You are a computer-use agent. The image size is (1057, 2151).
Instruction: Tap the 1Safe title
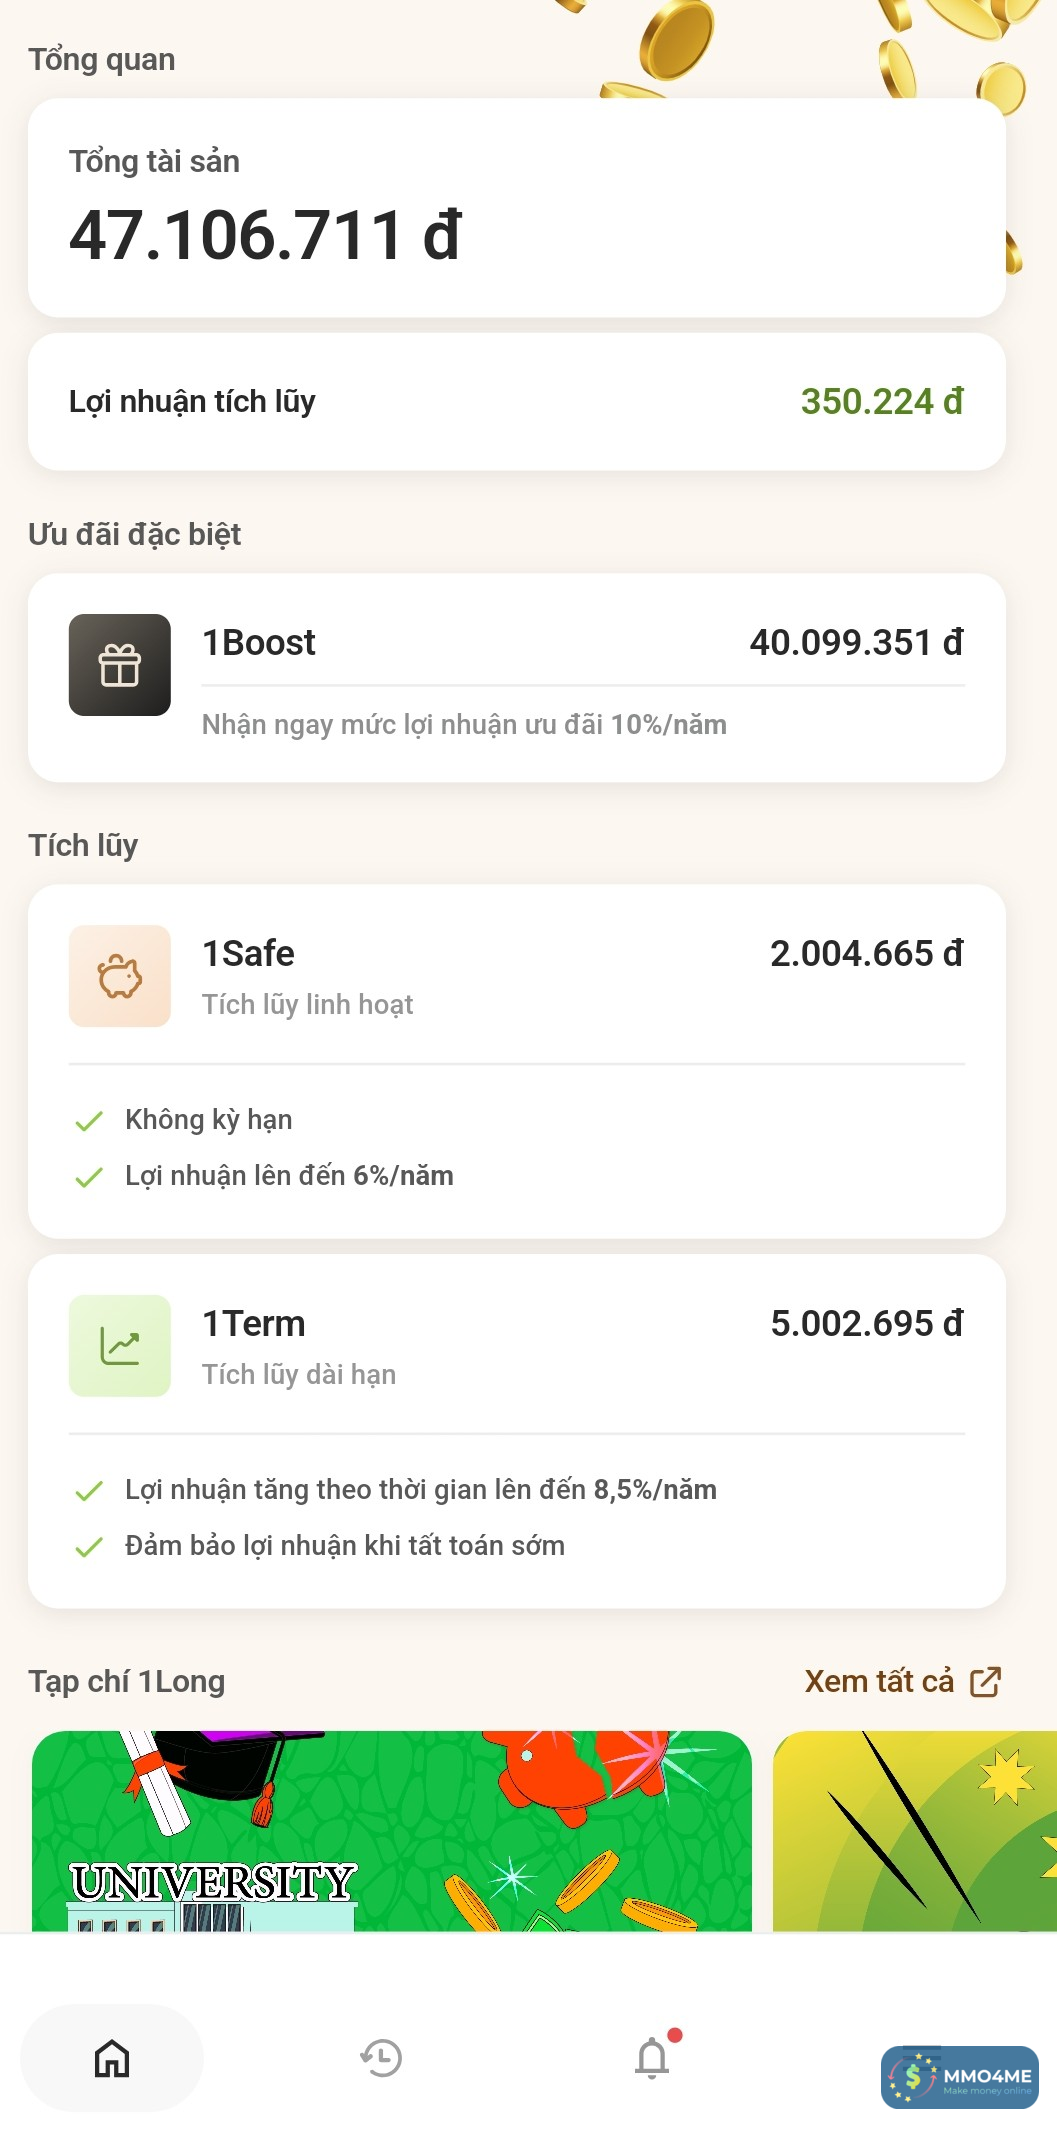pyautogui.click(x=248, y=954)
